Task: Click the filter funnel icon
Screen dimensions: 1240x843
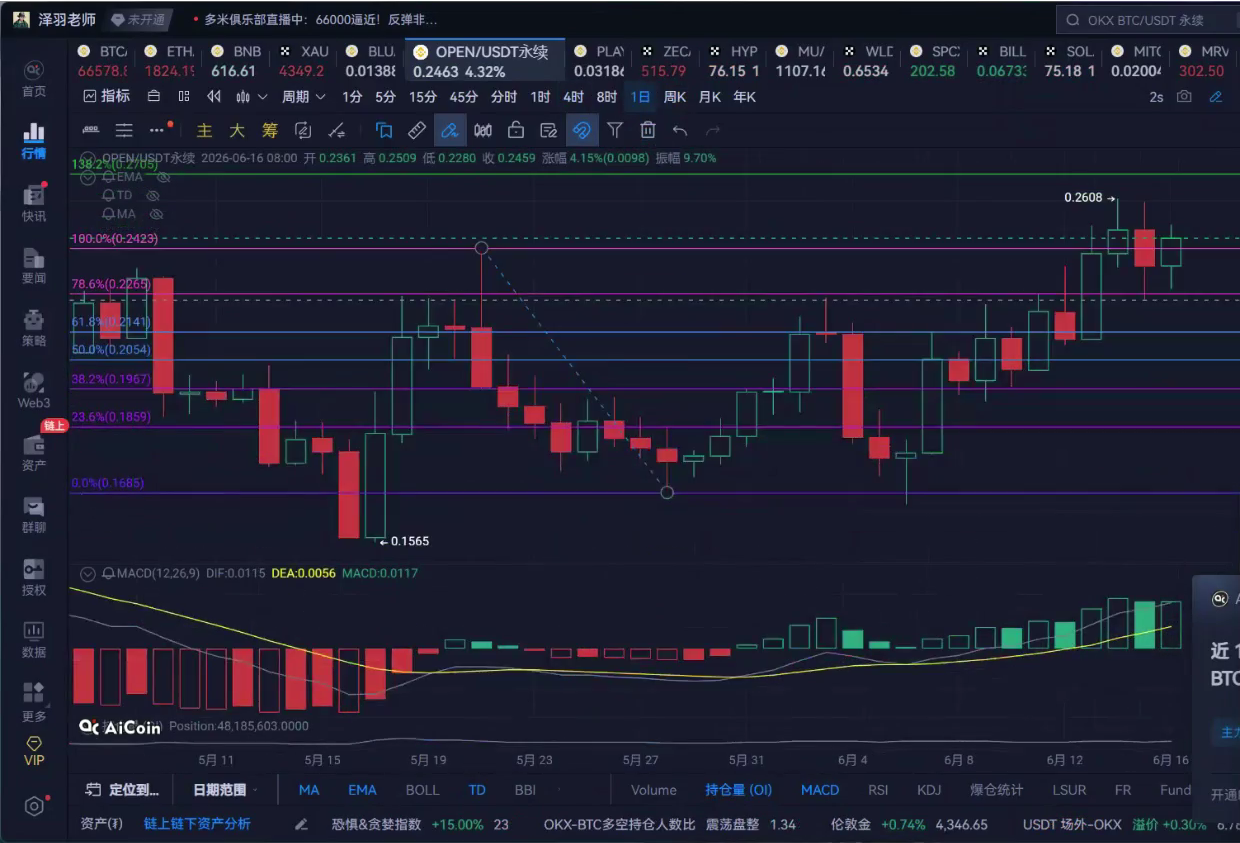Action: pos(615,130)
